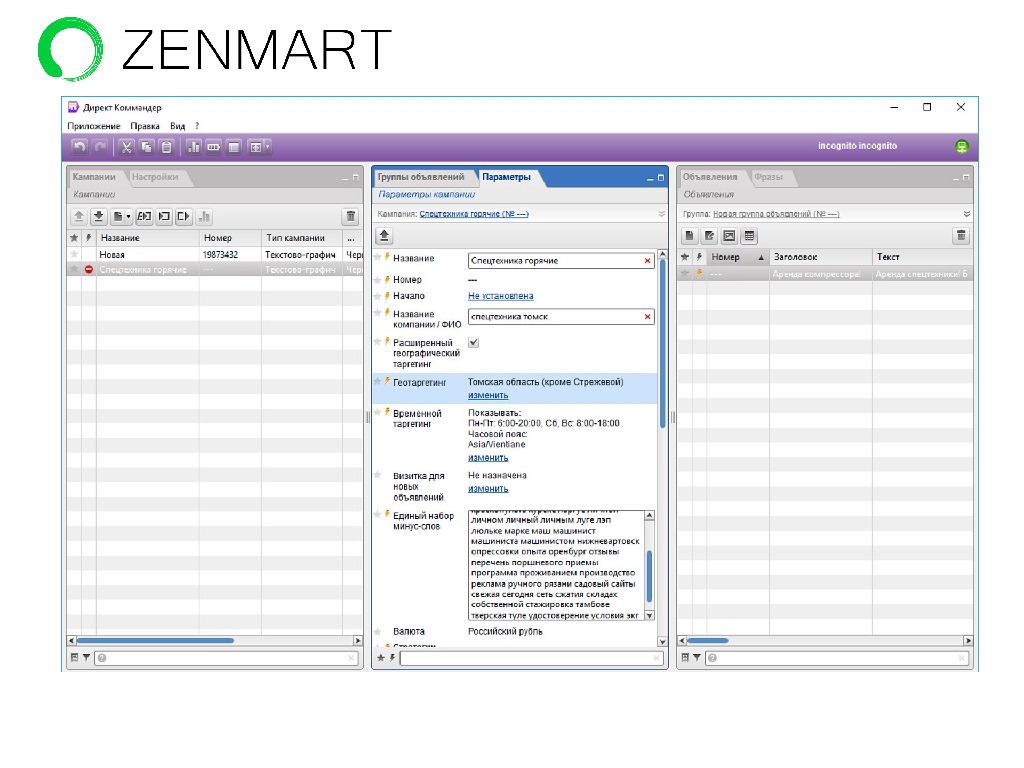Create a new ad with the document icon
Image resolution: width=1024 pixels, height=768 pixels.
coord(690,236)
